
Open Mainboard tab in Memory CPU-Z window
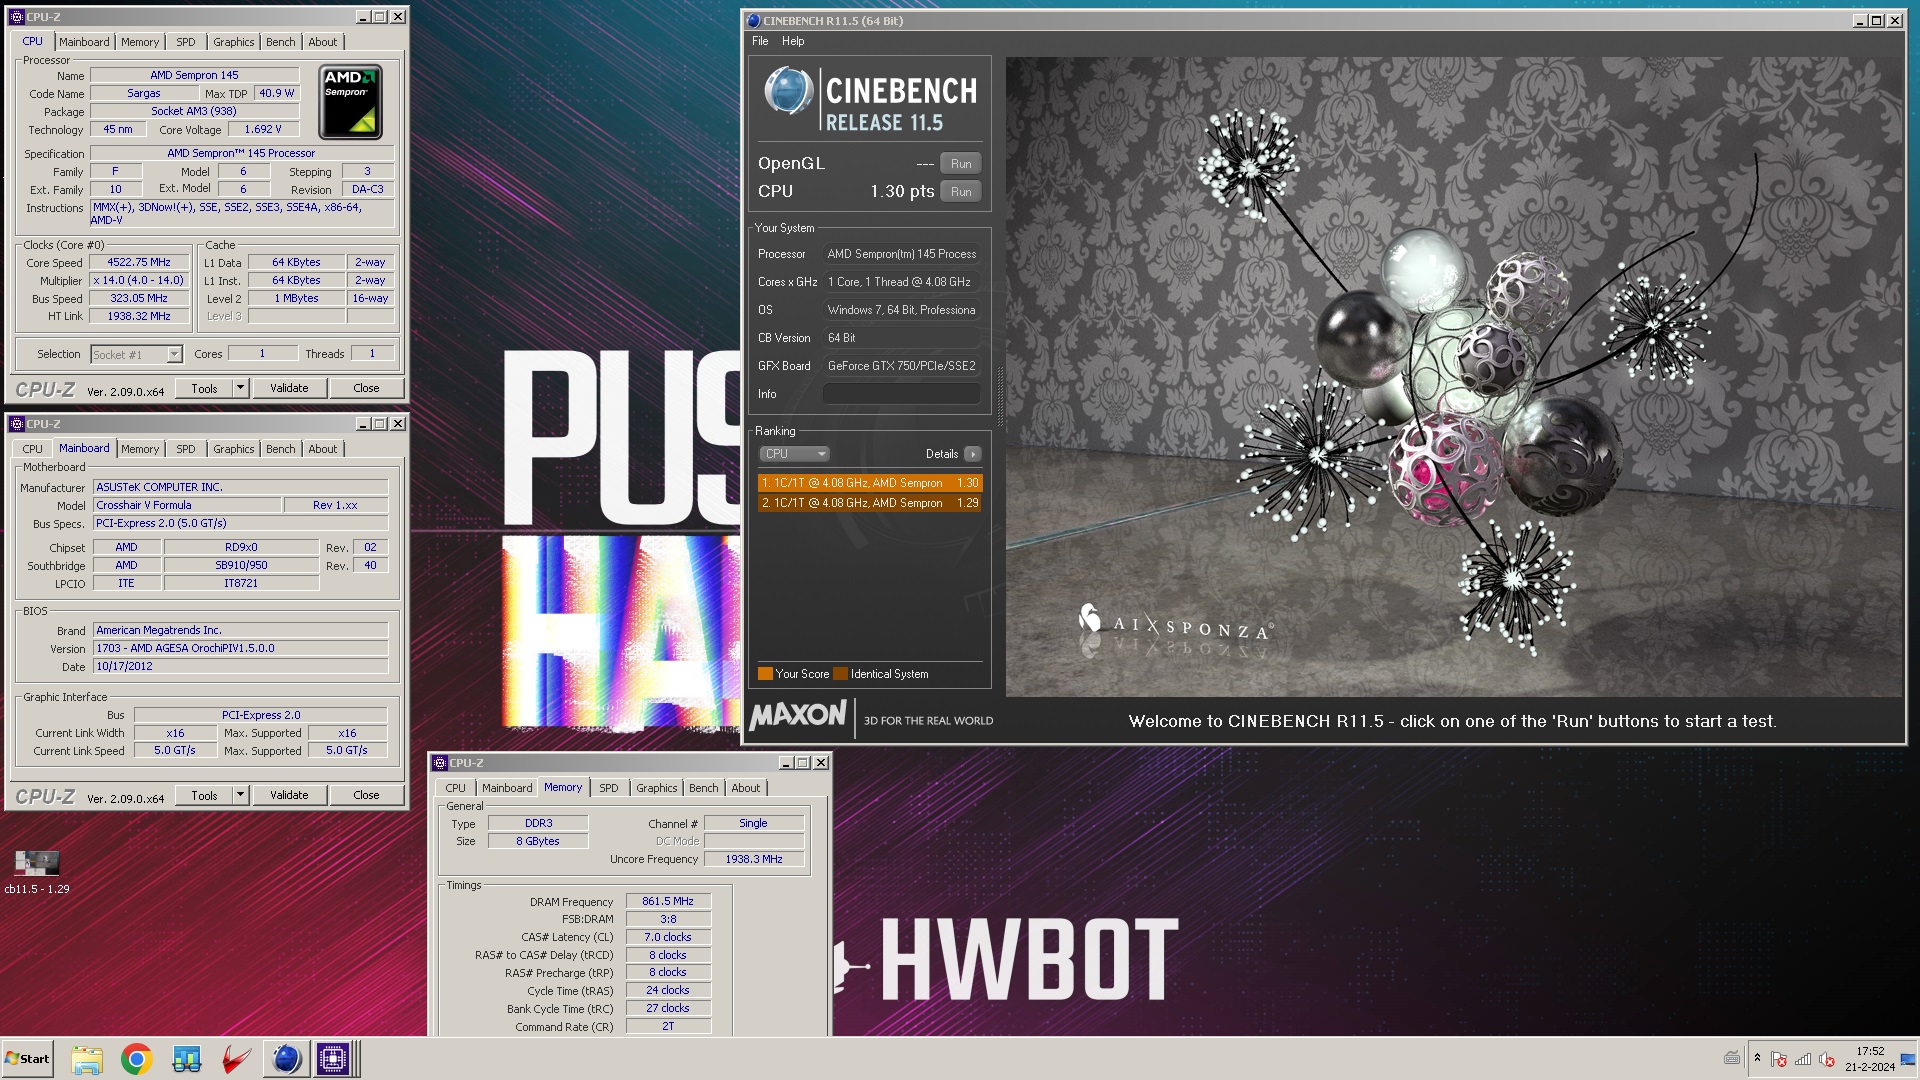pyautogui.click(x=507, y=788)
